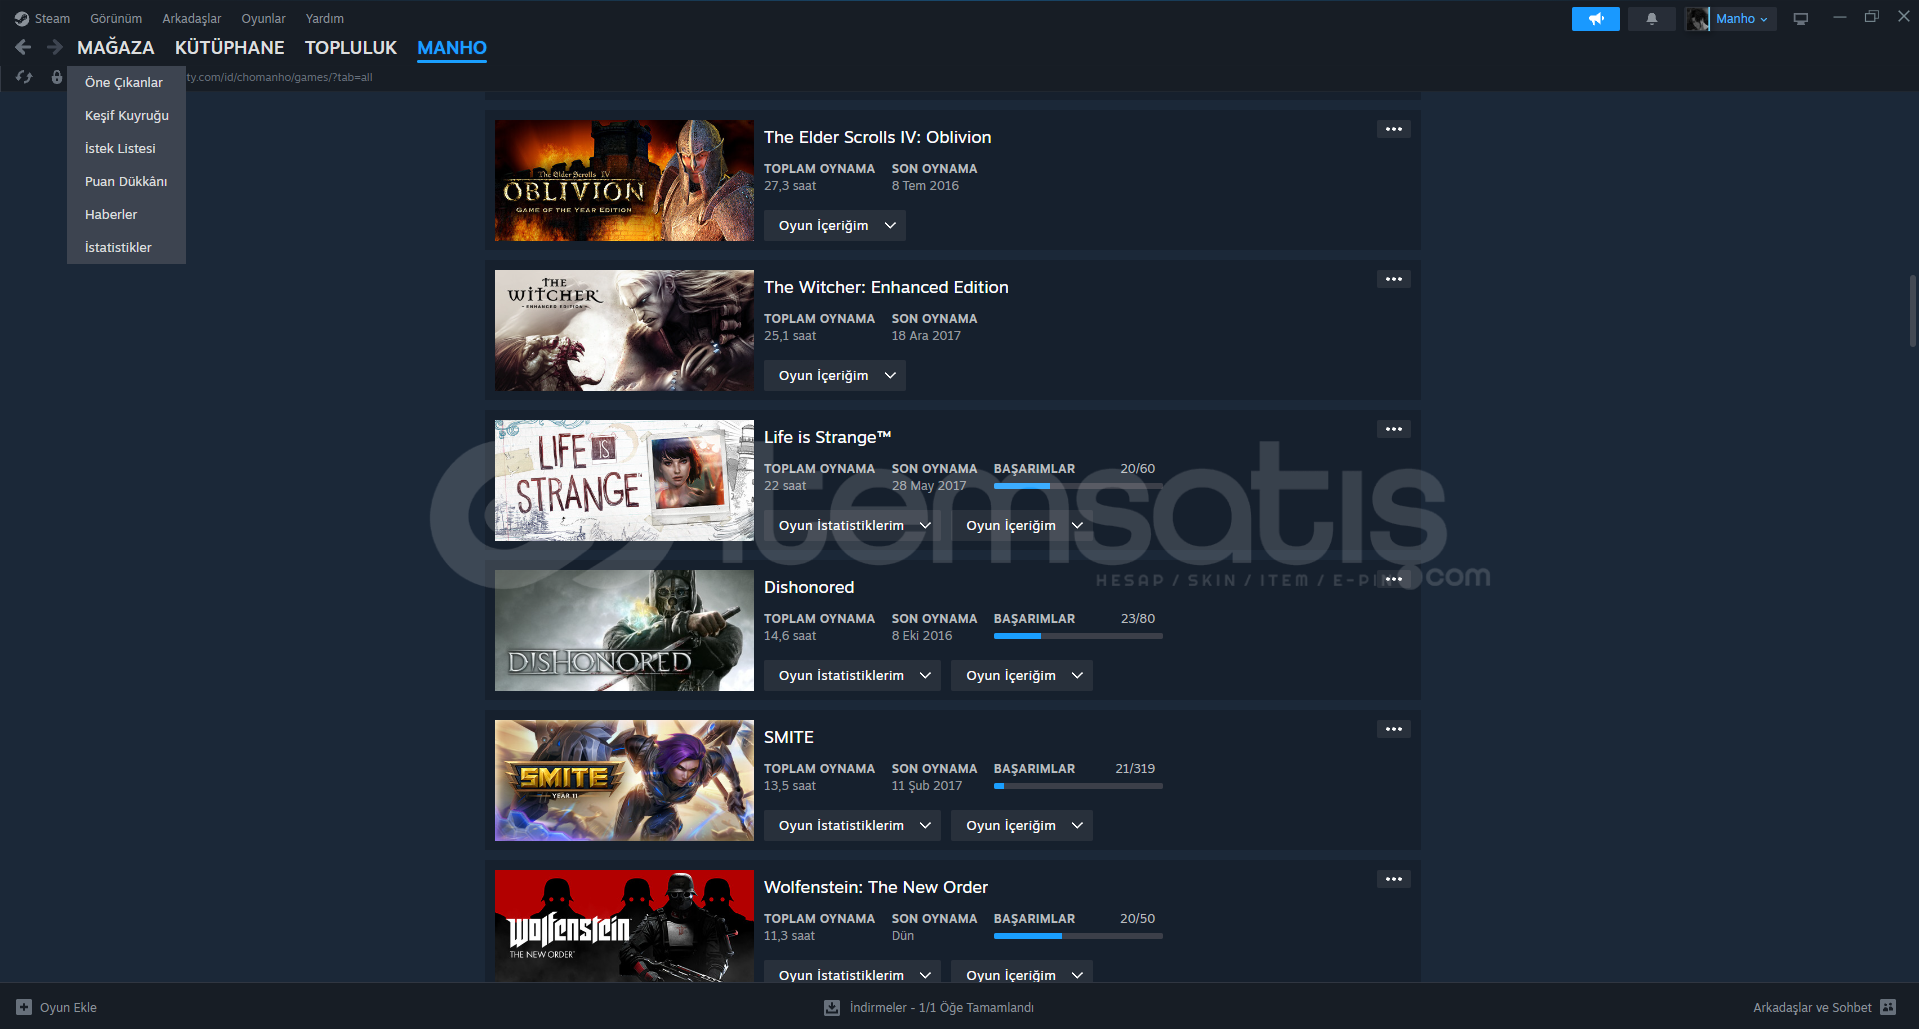Open Life is Strange title link

827,437
